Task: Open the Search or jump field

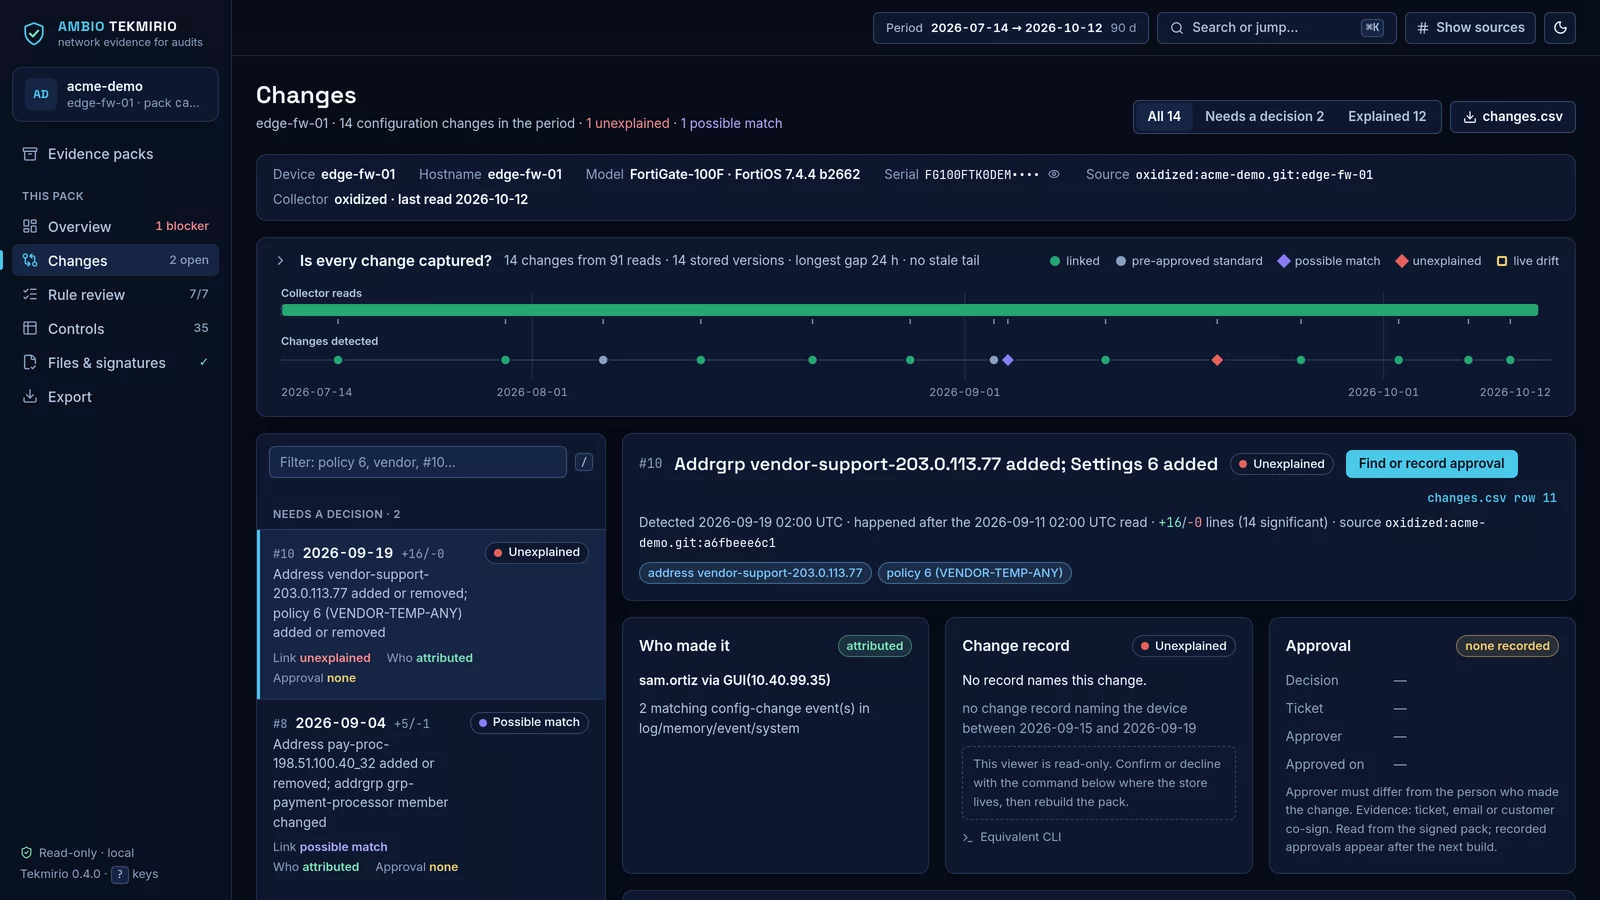Action: 1276,28
